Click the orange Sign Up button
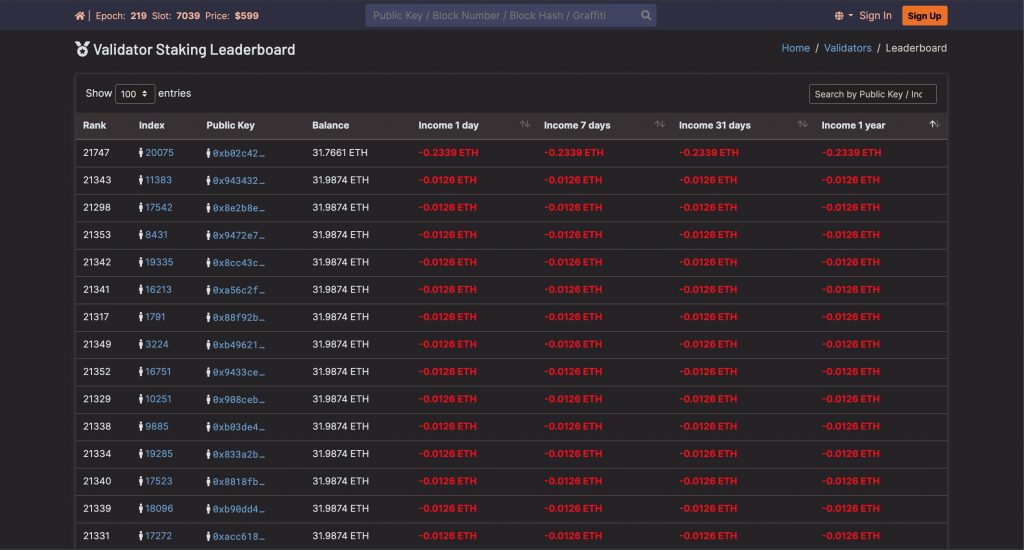 (924, 16)
